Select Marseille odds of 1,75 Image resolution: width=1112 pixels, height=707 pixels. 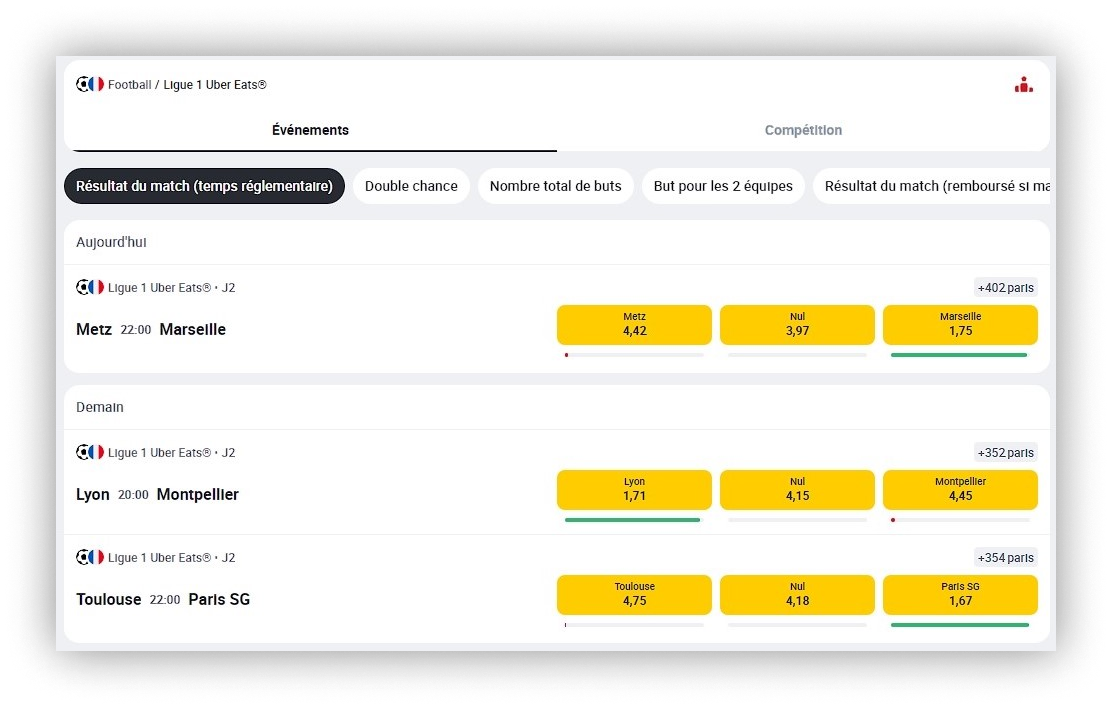click(x=960, y=324)
